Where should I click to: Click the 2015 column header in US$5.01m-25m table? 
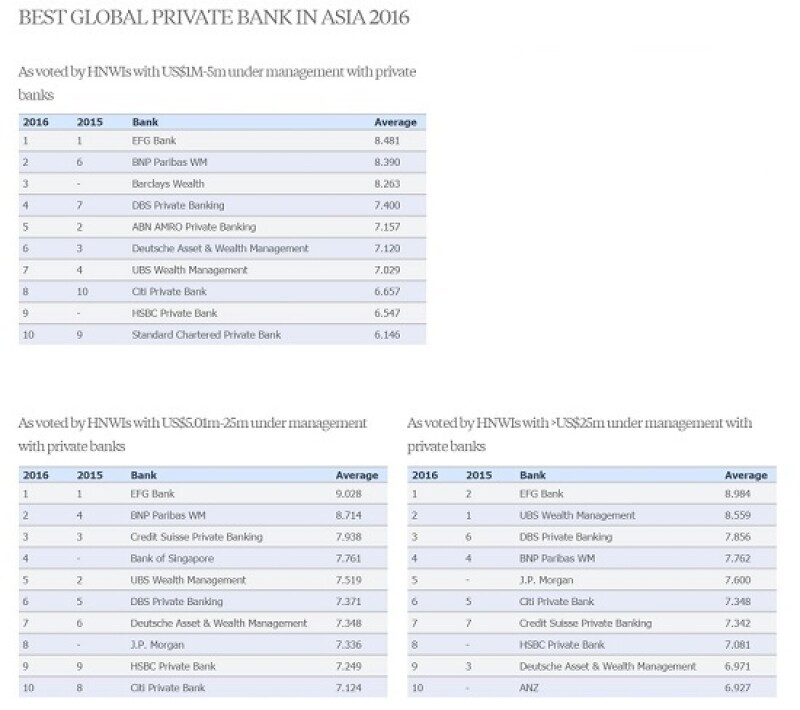[88, 475]
